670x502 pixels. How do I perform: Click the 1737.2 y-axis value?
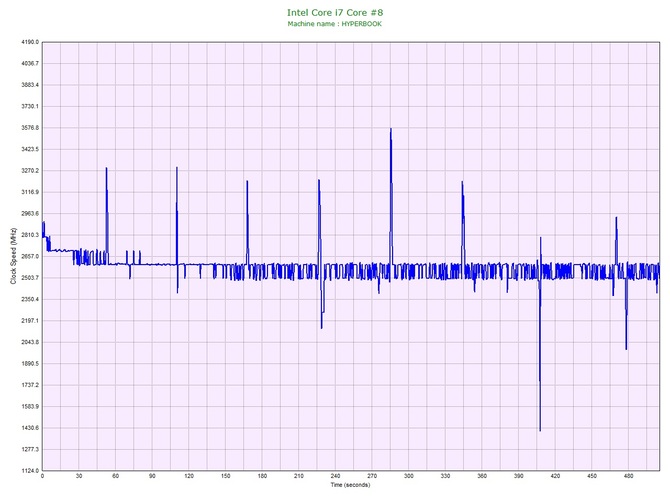click(30, 385)
